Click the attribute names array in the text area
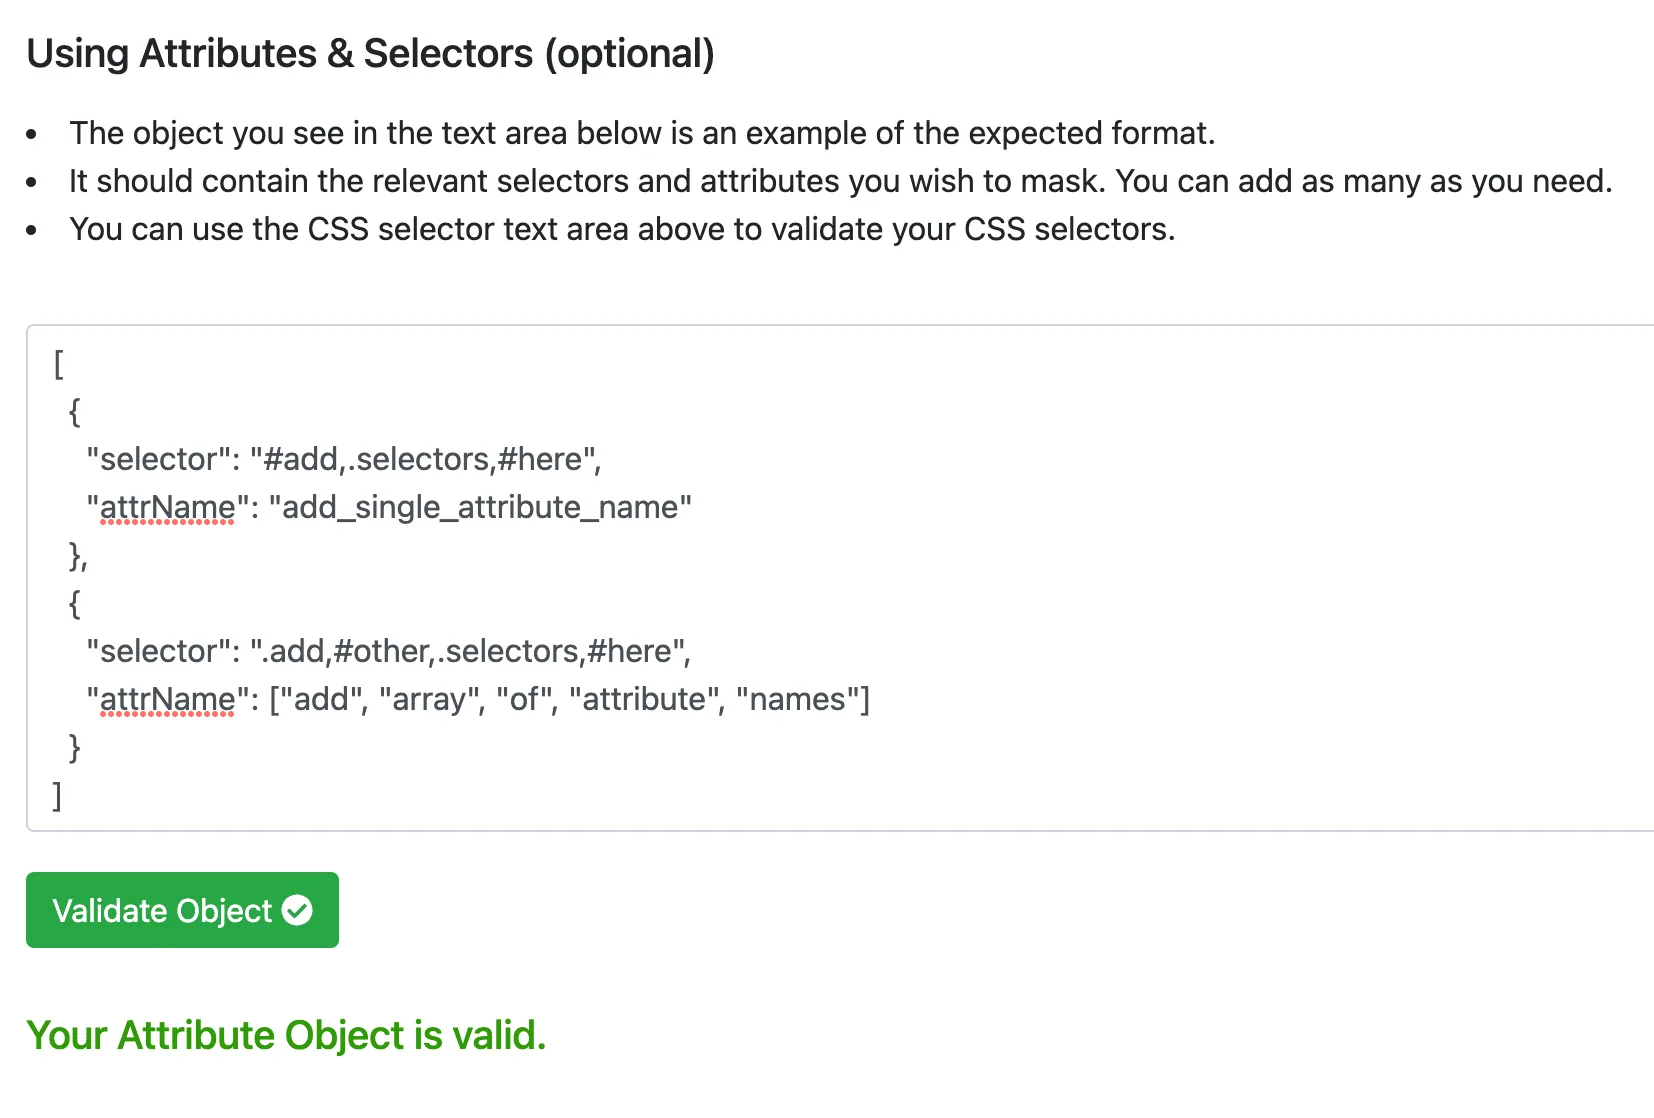The image size is (1654, 1118). tap(570, 699)
